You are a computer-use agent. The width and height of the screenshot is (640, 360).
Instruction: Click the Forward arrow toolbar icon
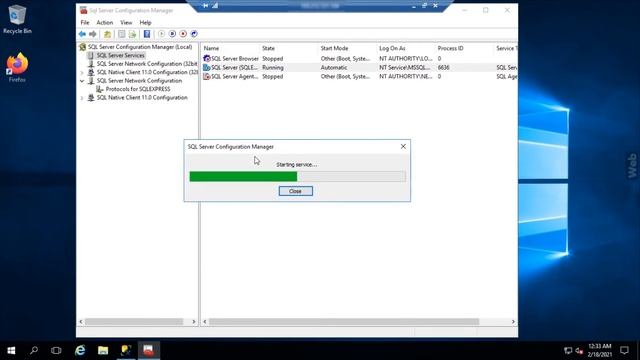(x=93, y=34)
